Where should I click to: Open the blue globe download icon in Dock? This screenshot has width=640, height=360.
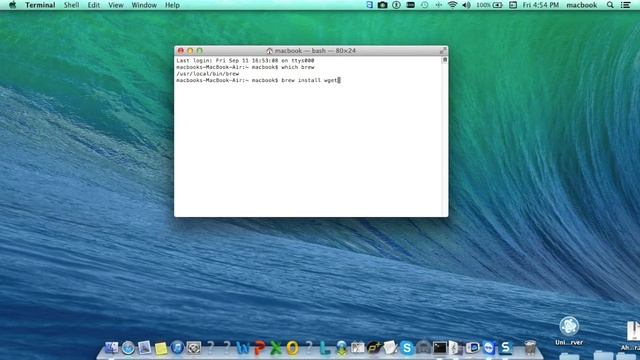point(341,348)
